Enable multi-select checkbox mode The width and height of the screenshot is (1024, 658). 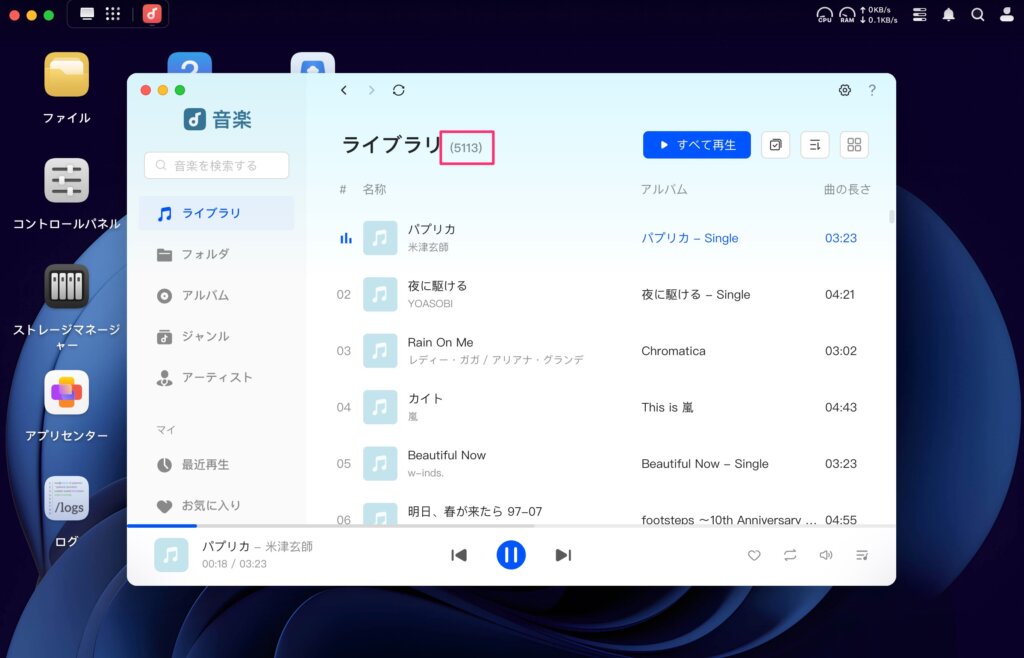click(775, 145)
